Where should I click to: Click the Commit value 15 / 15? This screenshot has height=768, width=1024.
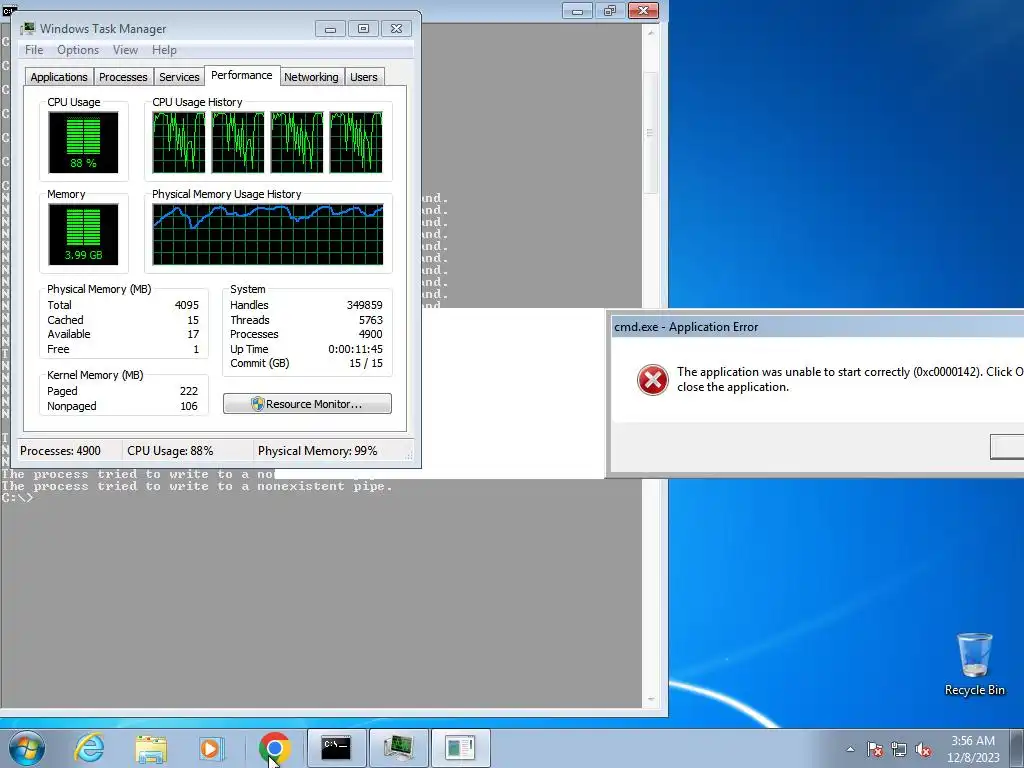coord(366,364)
